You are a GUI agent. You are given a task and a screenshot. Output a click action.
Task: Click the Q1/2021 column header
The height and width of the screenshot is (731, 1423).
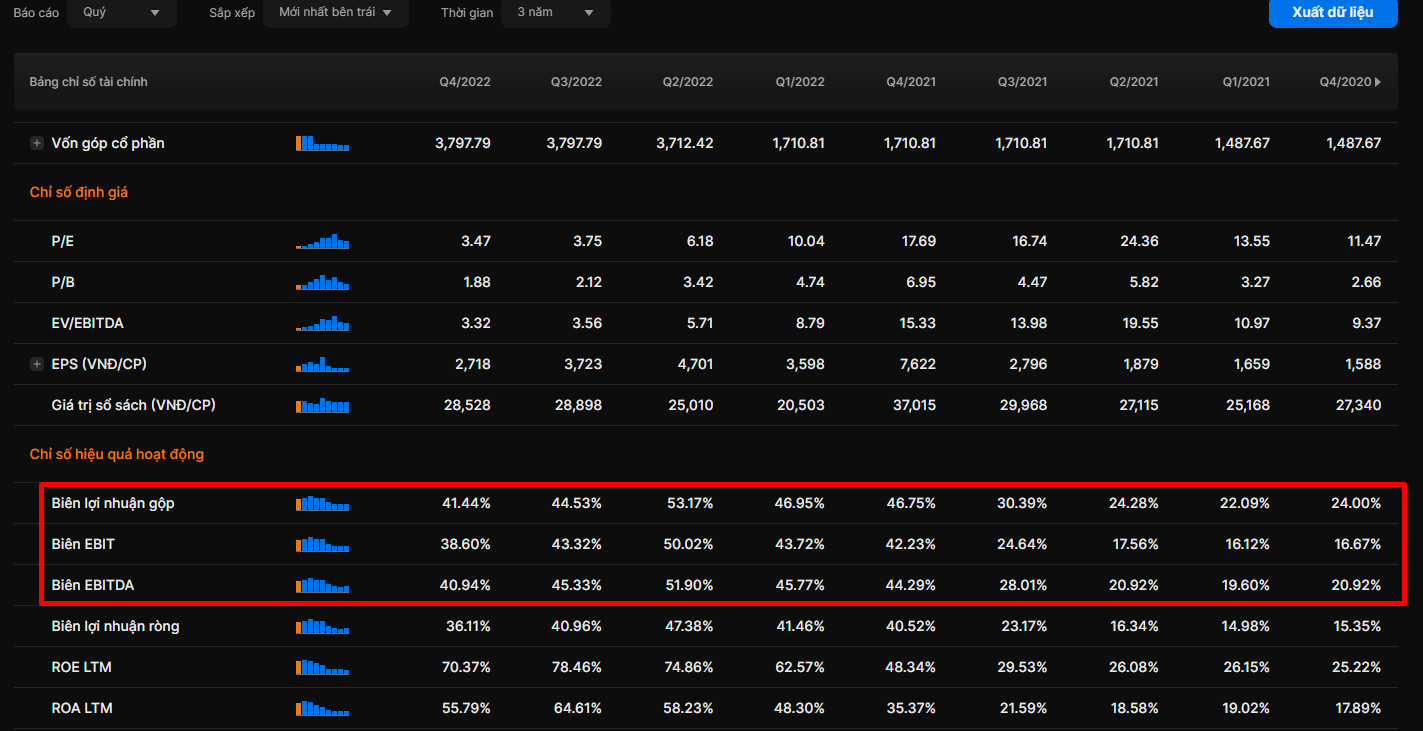coord(1245,82)
